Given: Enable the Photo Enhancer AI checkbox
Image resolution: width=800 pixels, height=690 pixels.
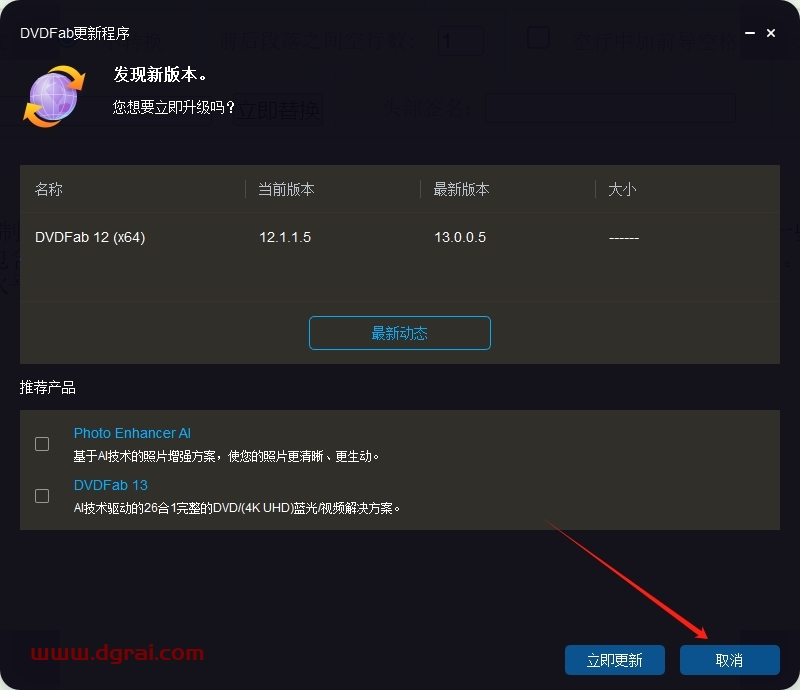Looking at the screenshot, I should [42, 444].
